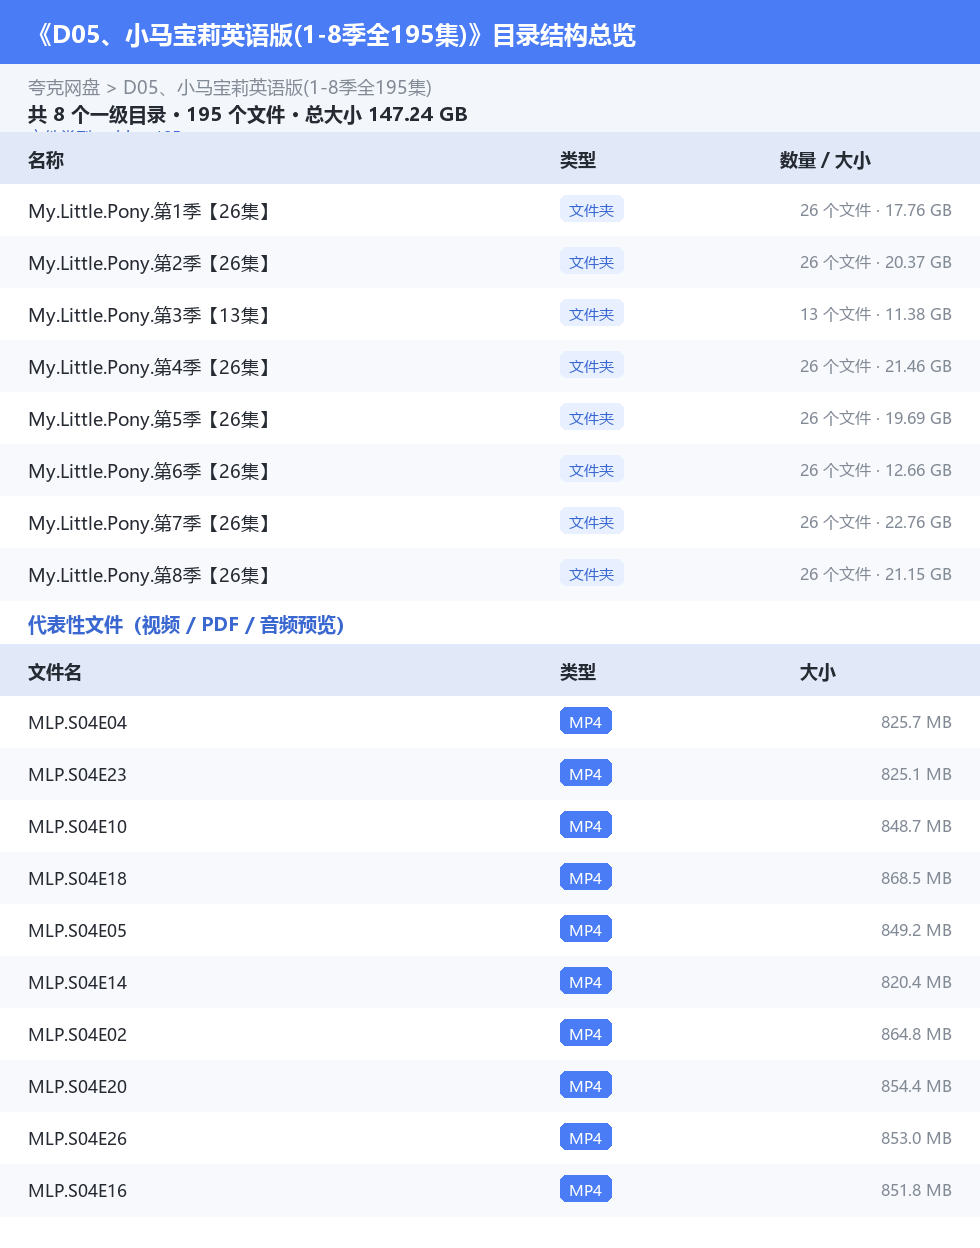Click the 26 个文件 · 19.69 GB cell
980x1248 pixels.
coord(876,418)
